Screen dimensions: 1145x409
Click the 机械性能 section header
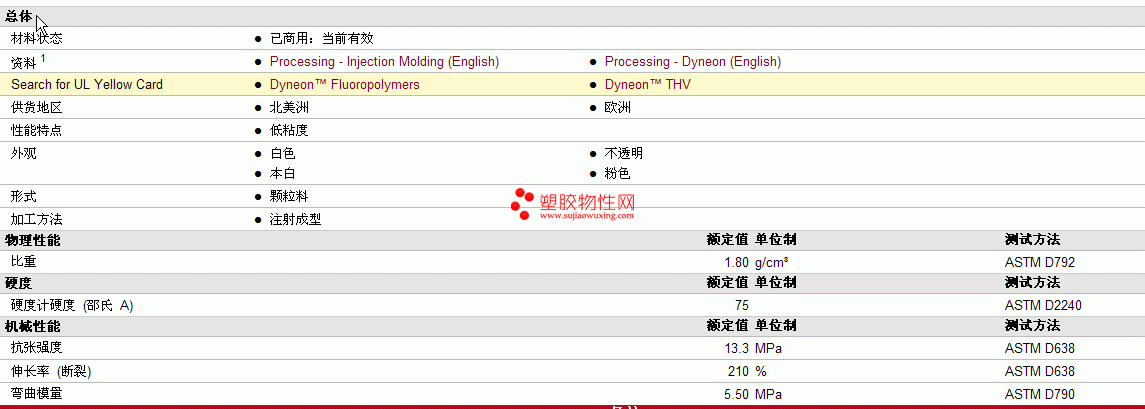(33, 326)
